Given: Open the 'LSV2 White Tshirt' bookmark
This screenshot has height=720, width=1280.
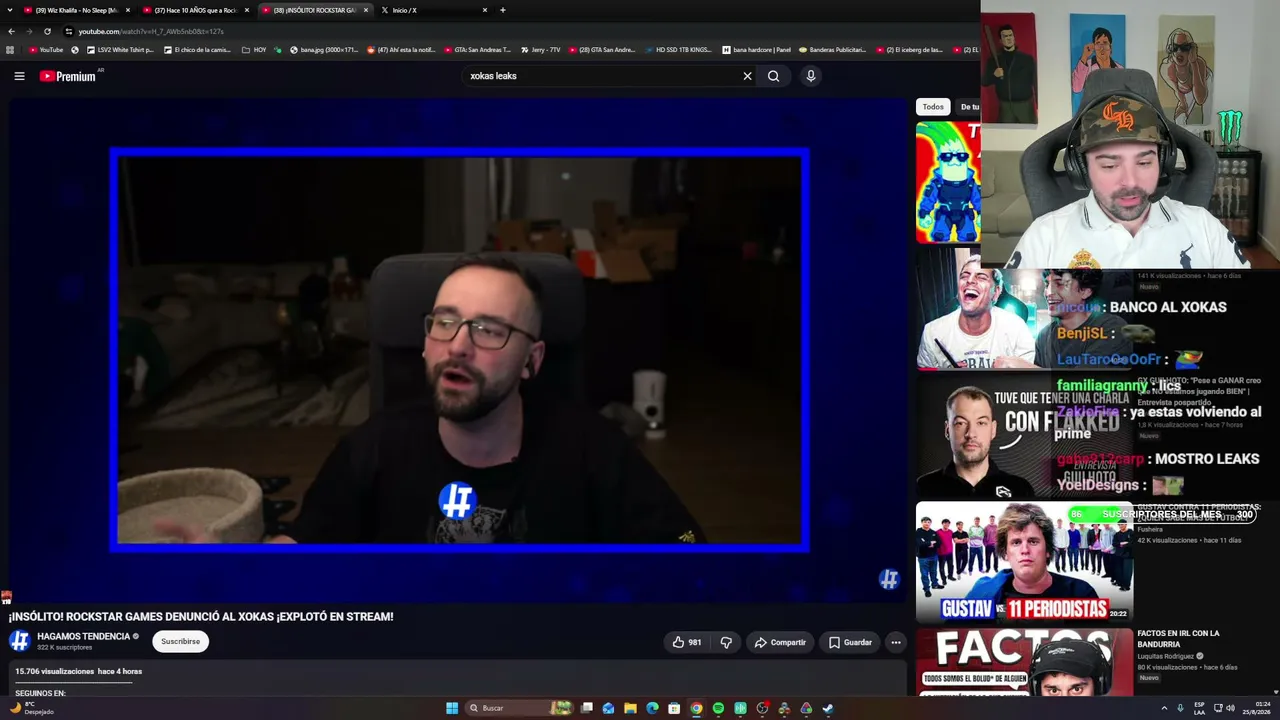Looking at the screenshot, I should 120,49.
